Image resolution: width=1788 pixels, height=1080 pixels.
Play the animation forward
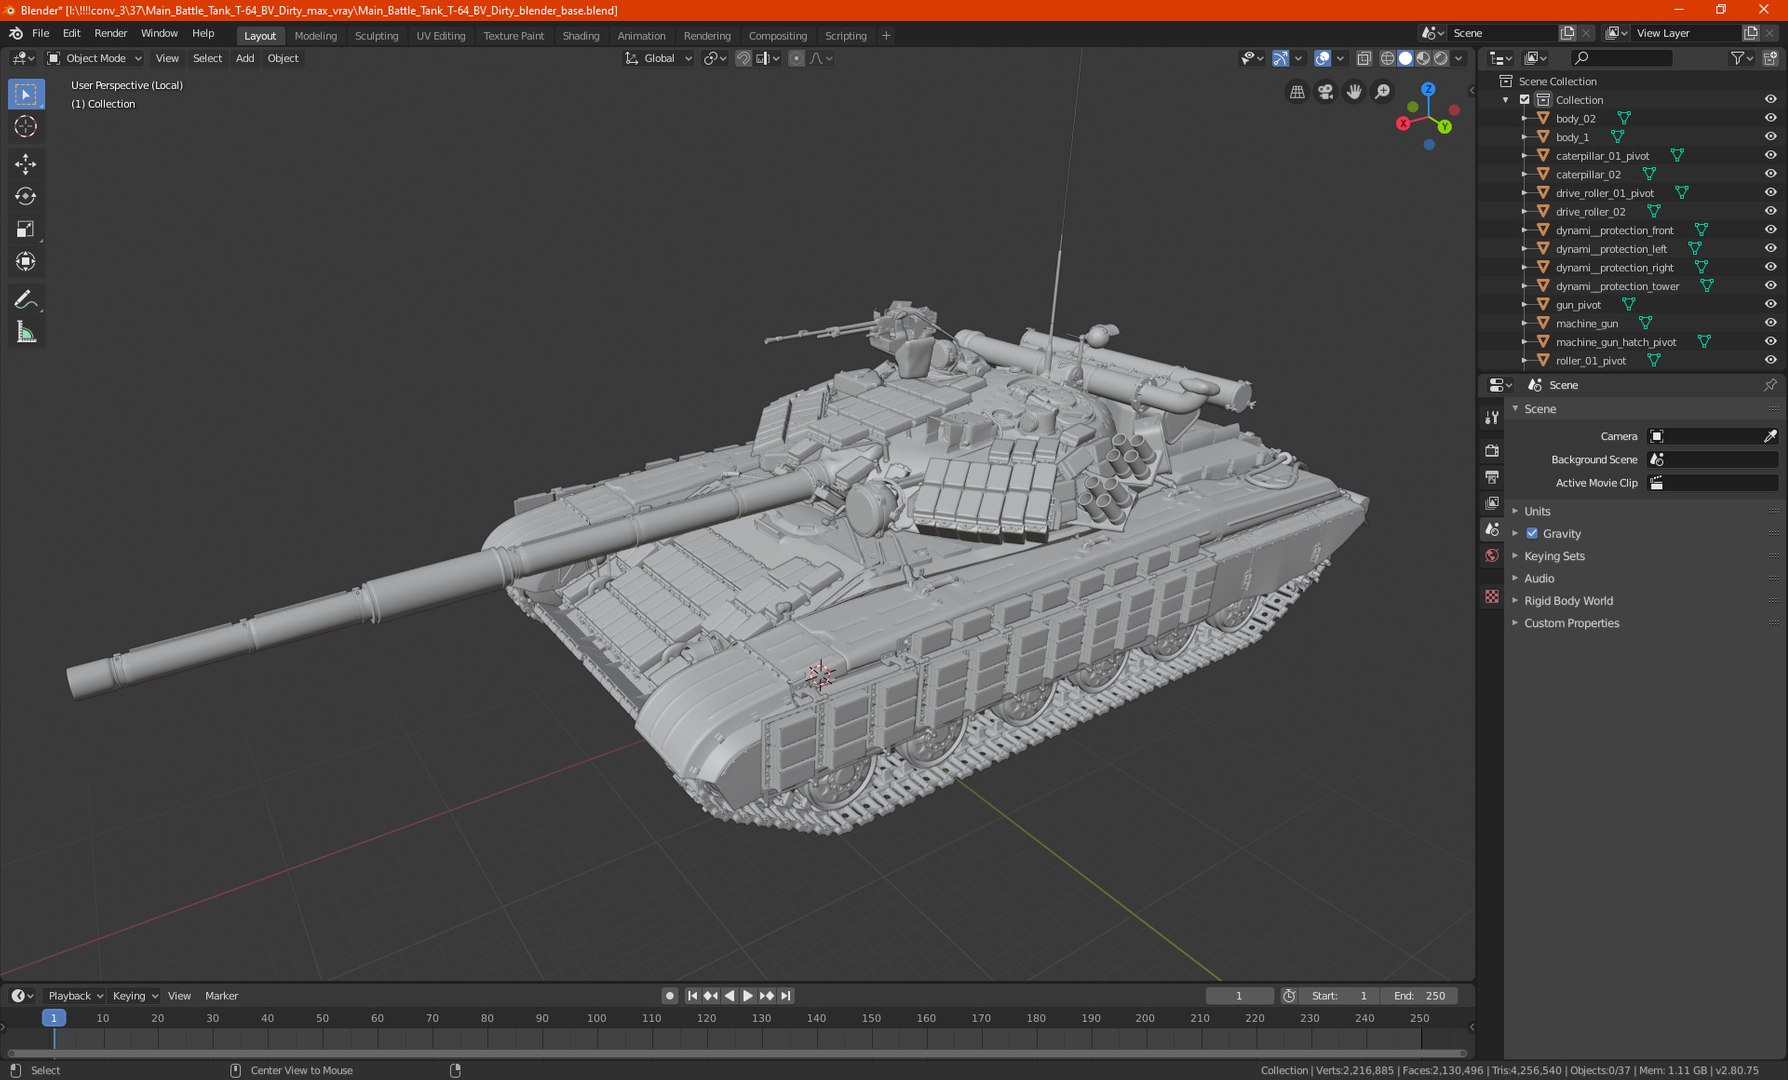748,995
